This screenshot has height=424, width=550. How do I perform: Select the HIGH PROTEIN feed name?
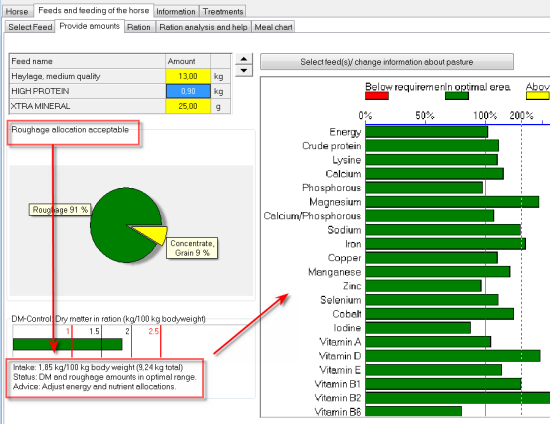[40, 91]
